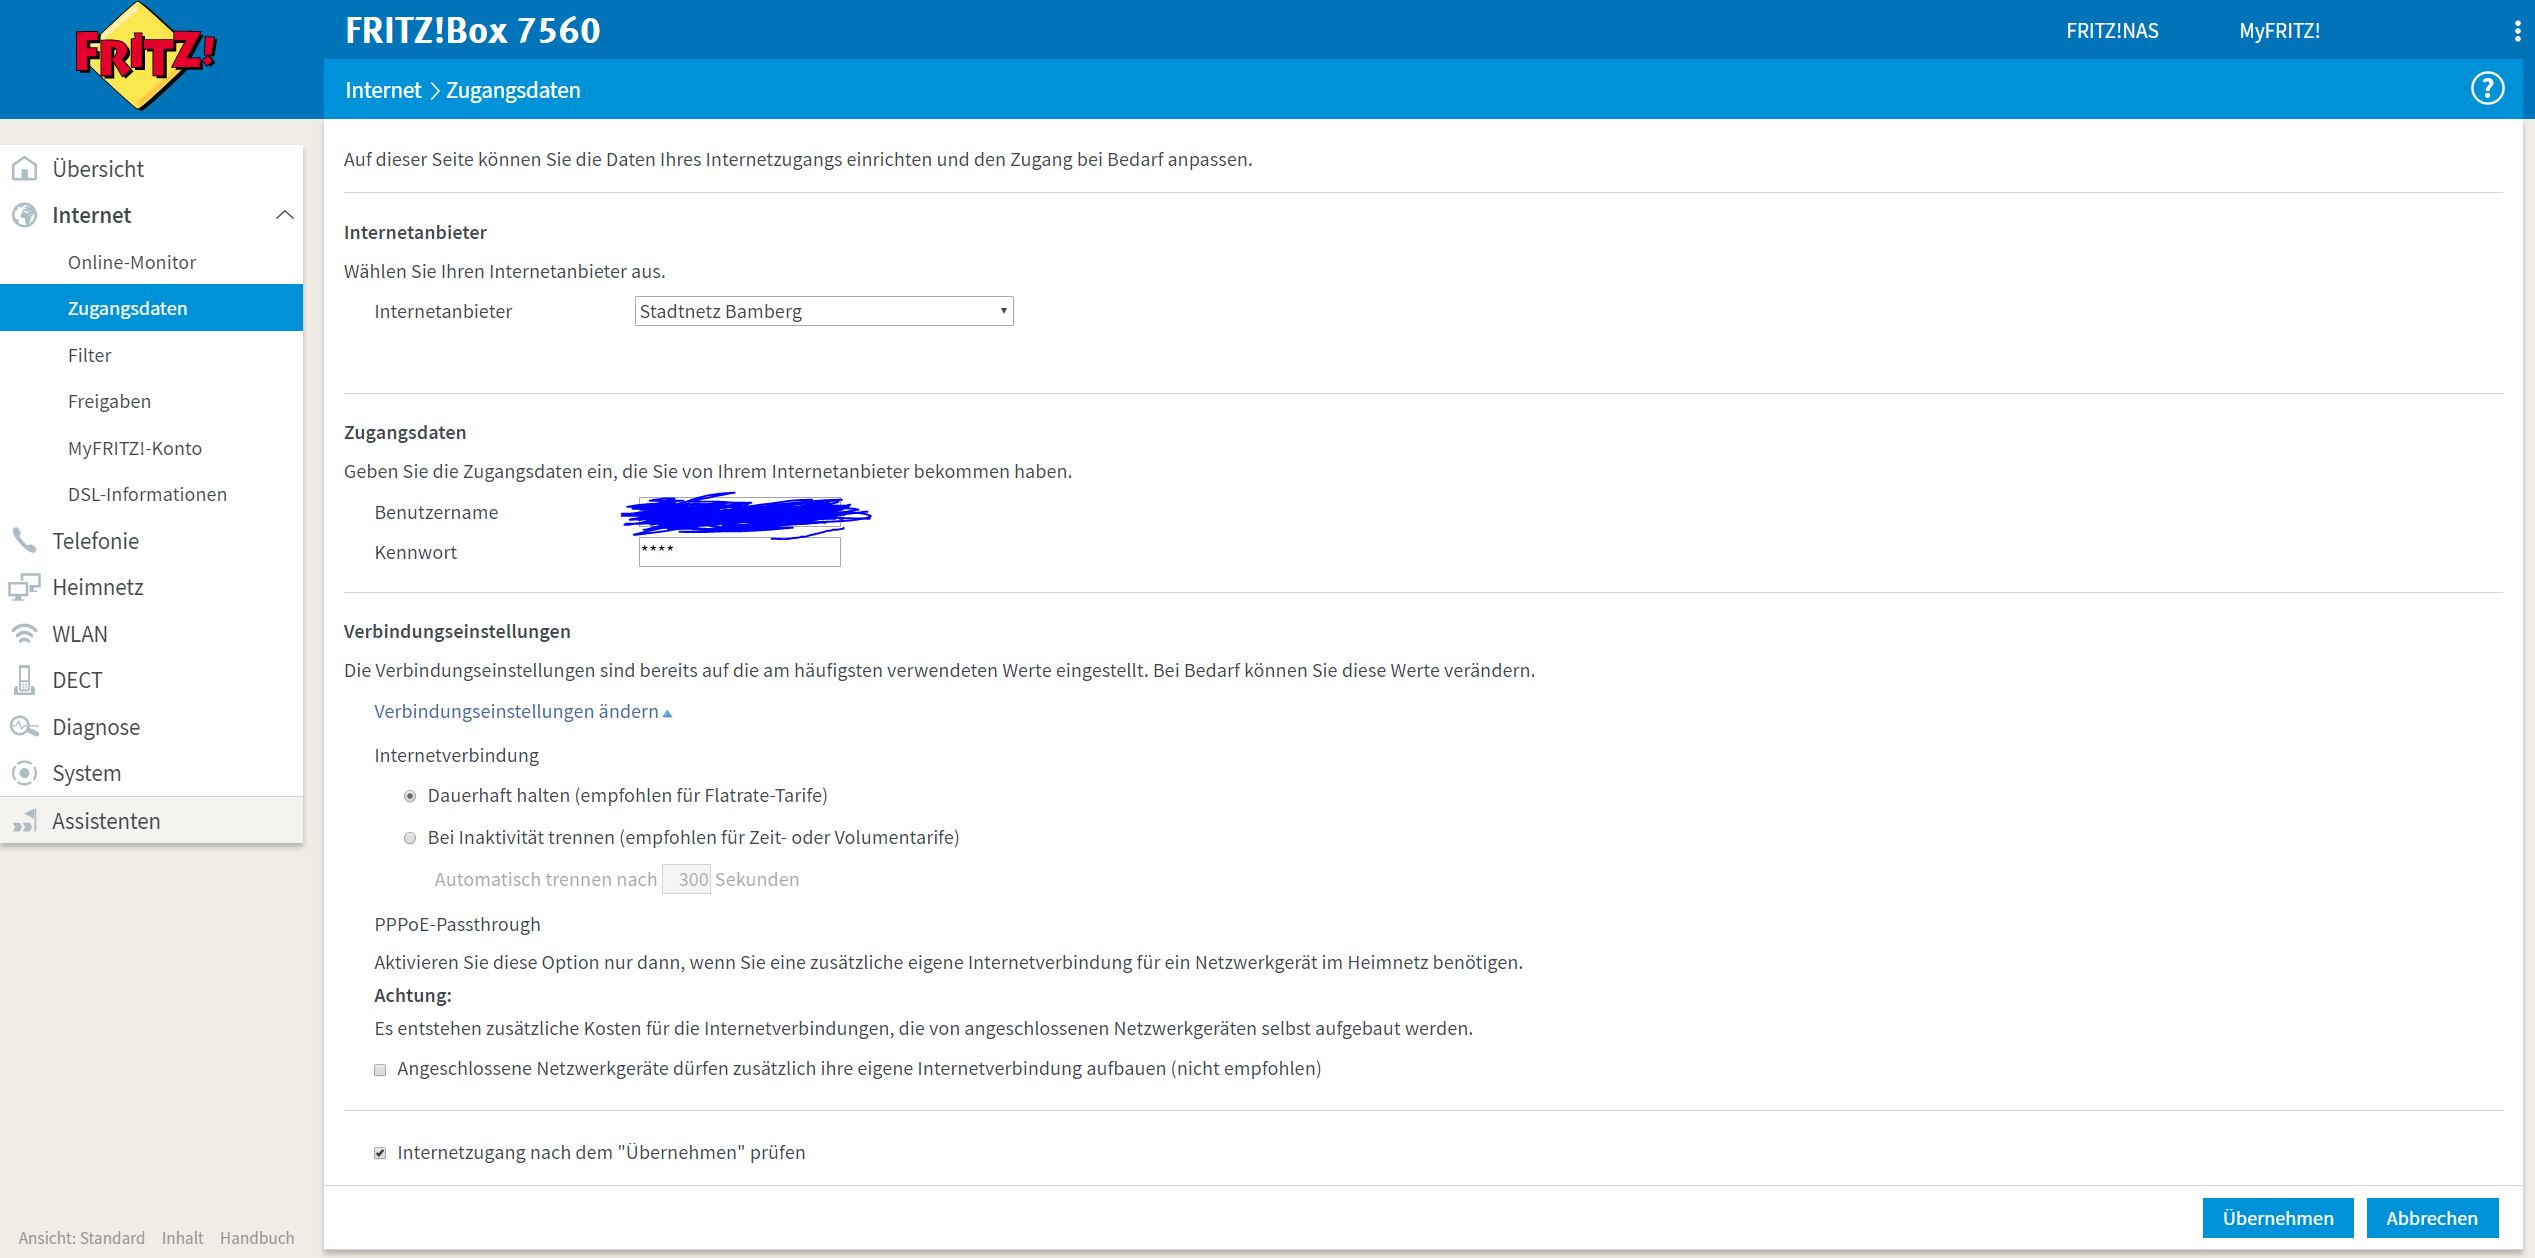Click the Telefonie phone icon

click(x=24, y=541)
